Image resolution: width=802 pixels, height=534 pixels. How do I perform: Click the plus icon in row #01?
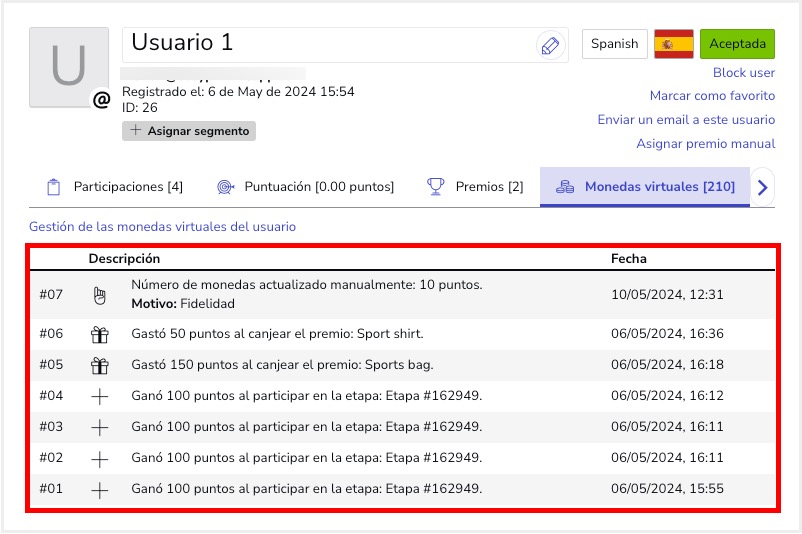tap(99, 490)
